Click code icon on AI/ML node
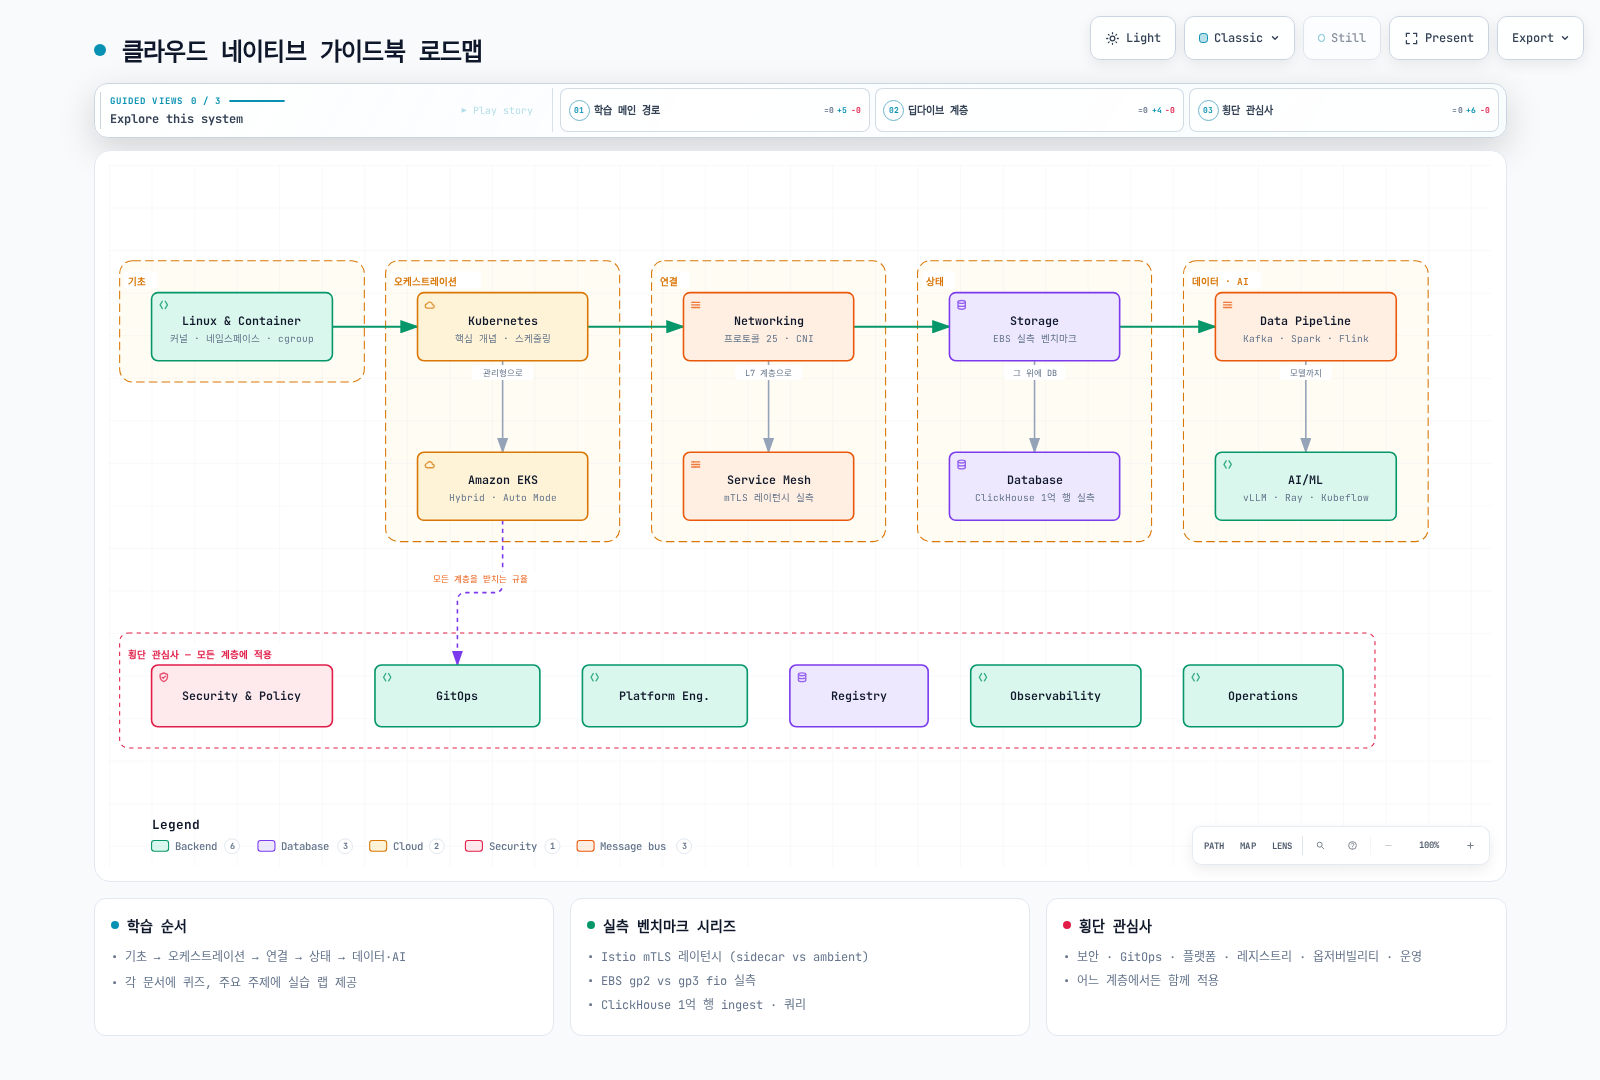The image size is (1600, 1080). pyautogui.click(x=1228, y=465)
